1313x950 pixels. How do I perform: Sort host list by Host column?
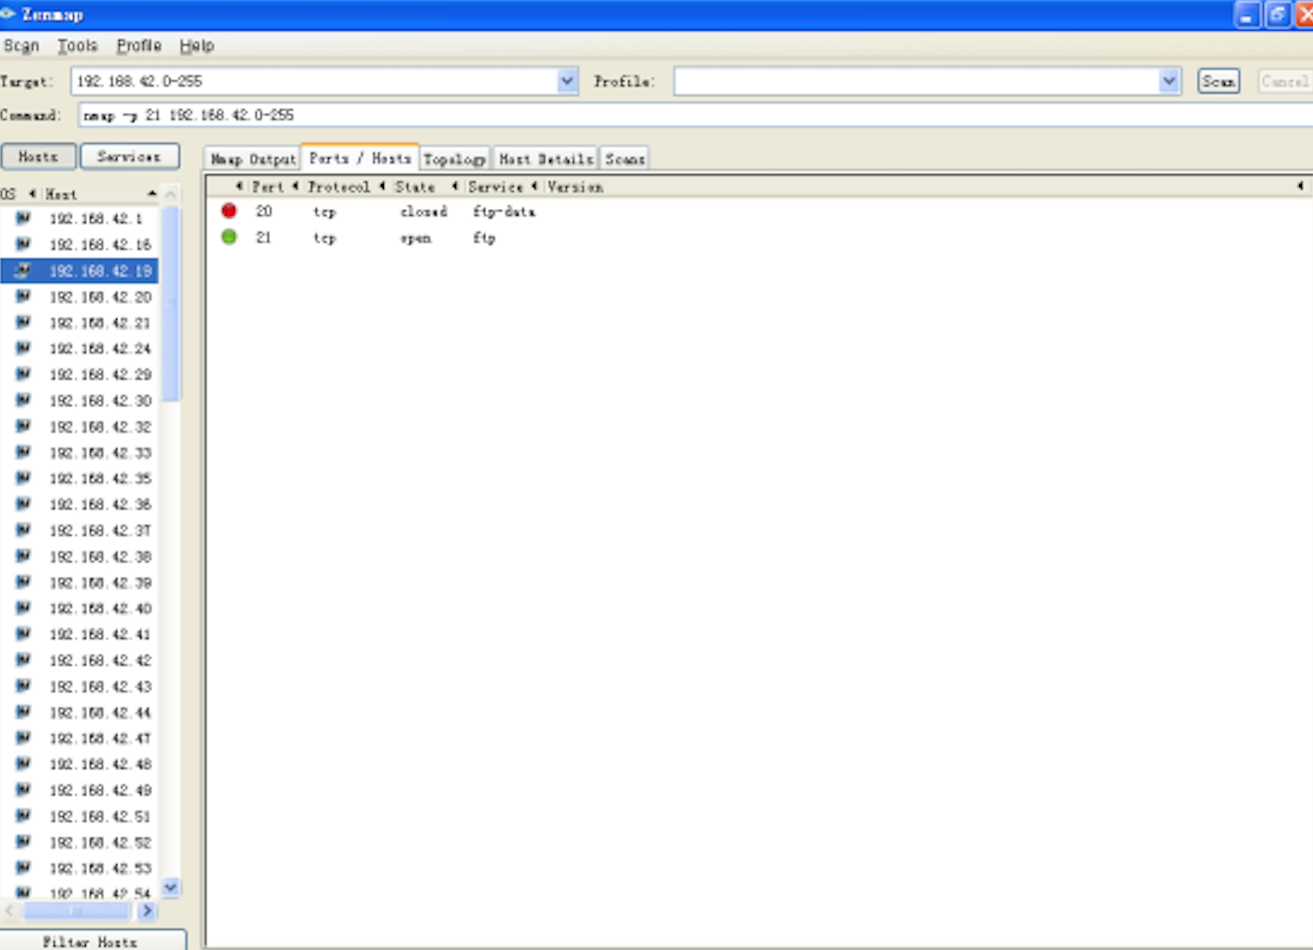(100, 194)
